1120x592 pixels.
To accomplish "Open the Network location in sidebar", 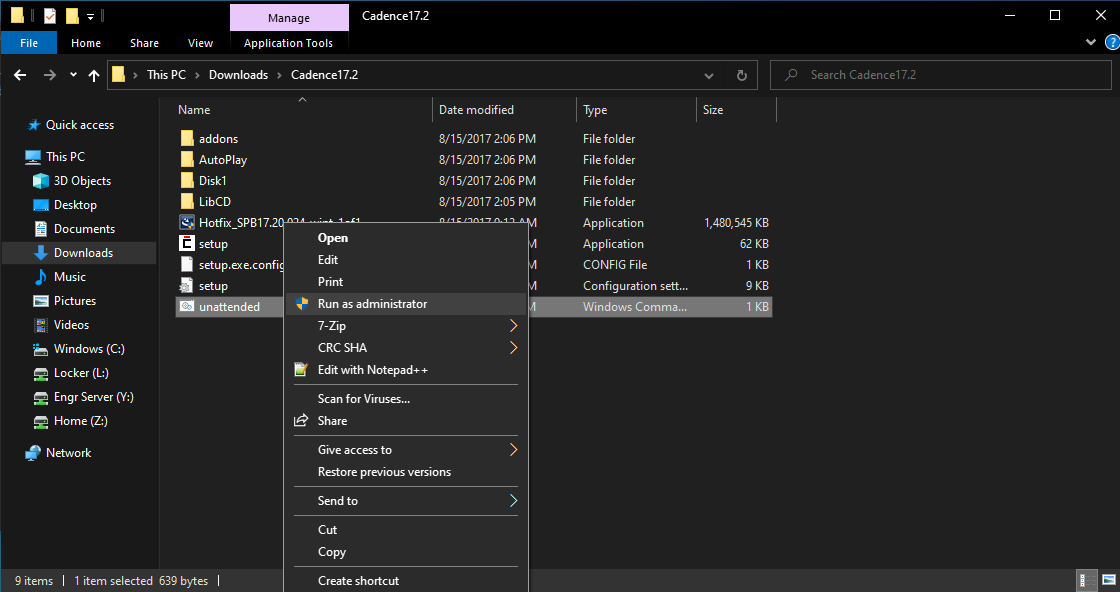I will pyautogui.click(x=68, y=453).
